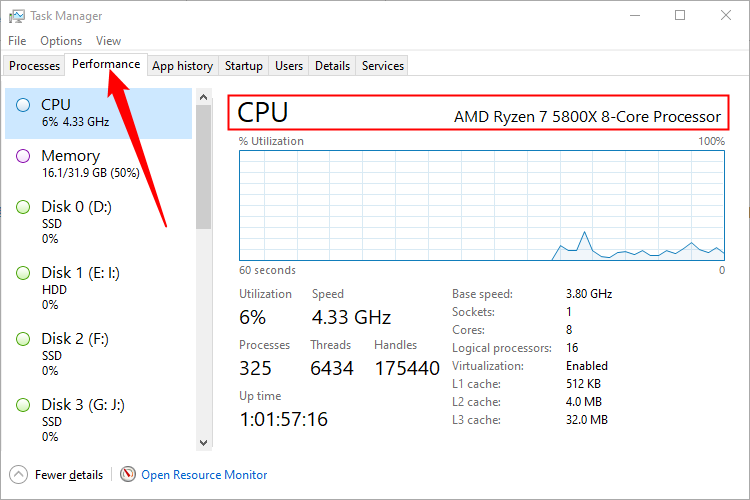The width and height of the screenshot is (750, 500).
Task: Open the Services tab
Action: coord(383,66)
